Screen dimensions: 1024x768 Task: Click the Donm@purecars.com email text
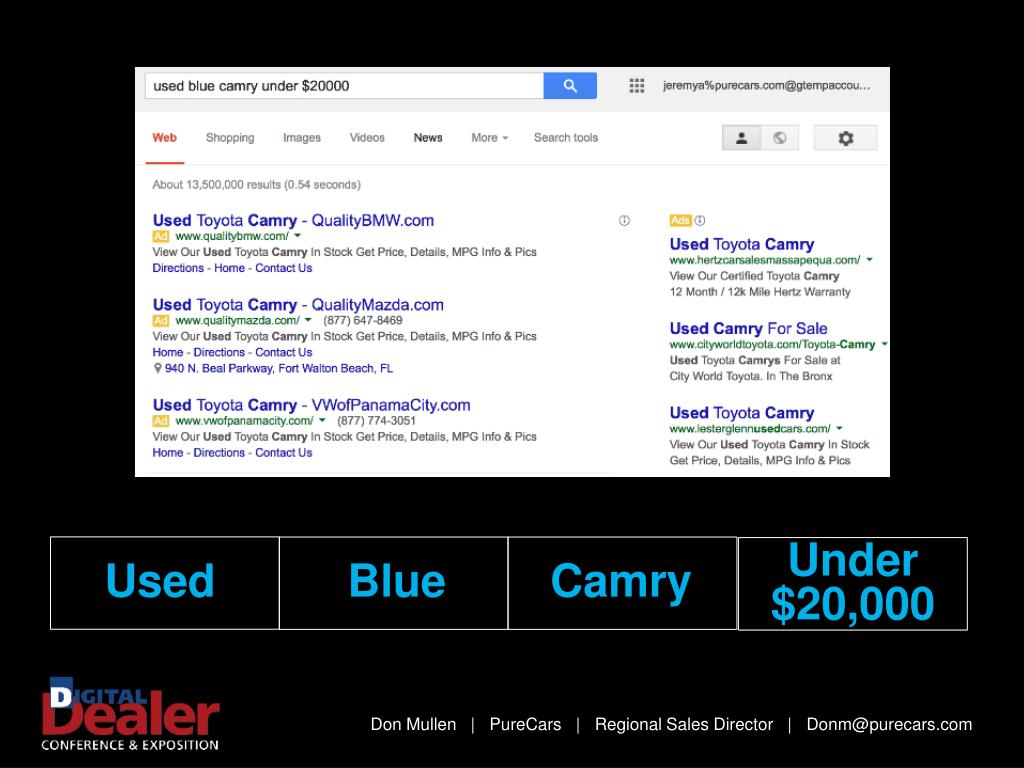[x=889, y=724]
